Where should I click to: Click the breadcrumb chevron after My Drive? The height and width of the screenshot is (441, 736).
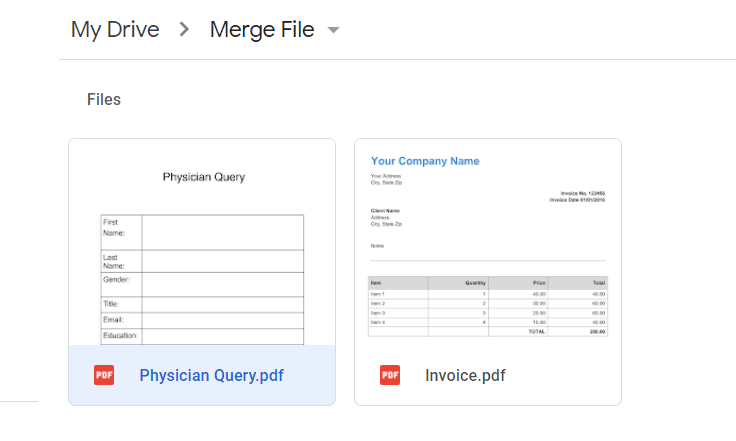(x=184, y=30)
